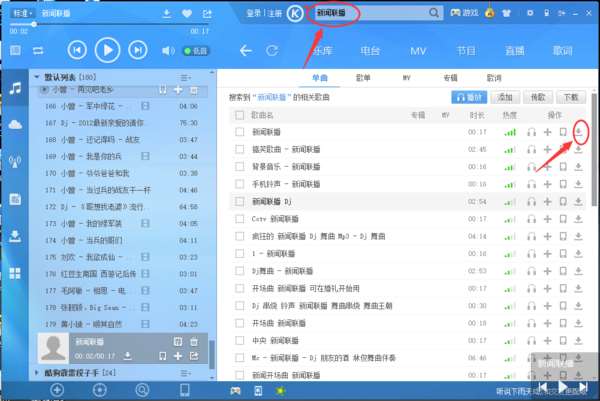Share the current song from top bar
This screenshot has width=600, height=401.
(x=207, y=14)
